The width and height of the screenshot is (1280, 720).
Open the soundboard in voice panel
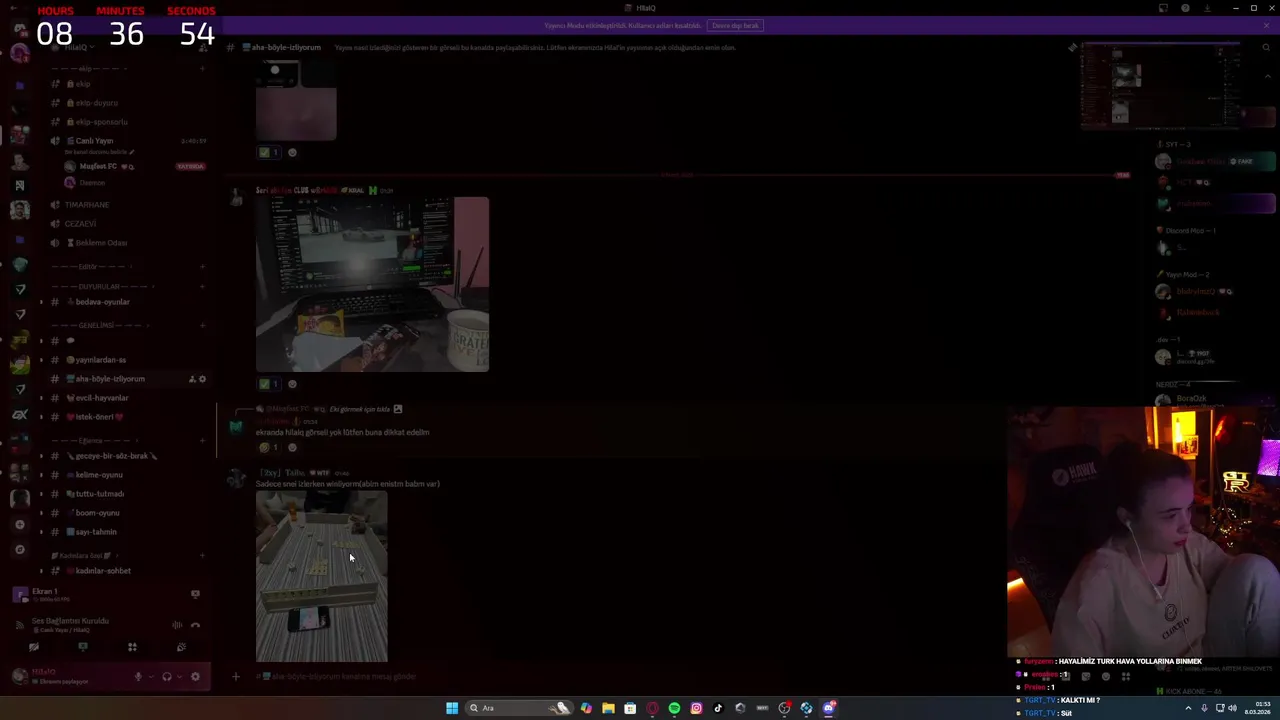pos(181,647)
